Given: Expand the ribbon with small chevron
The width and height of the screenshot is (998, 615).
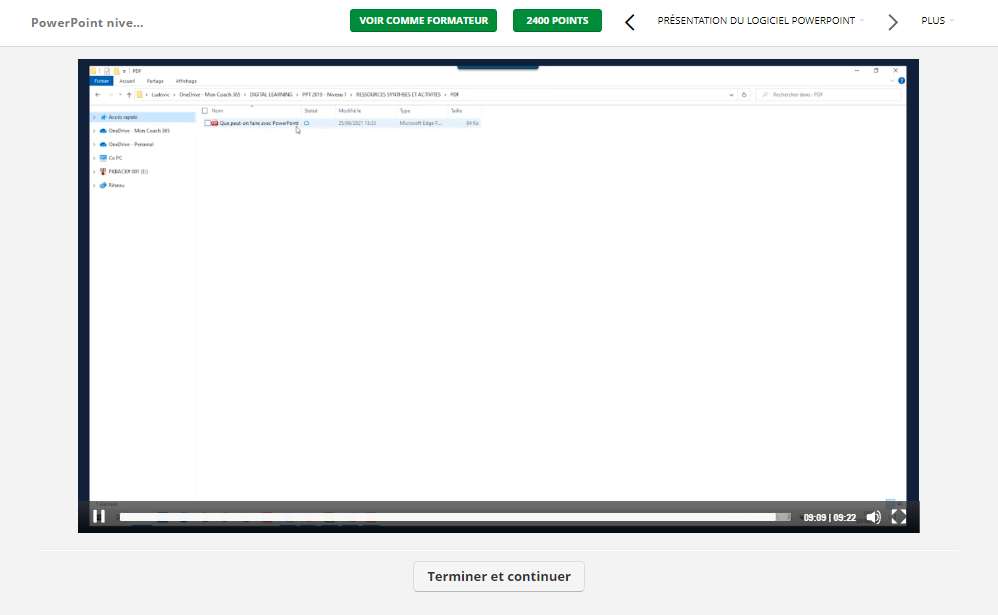Looking at the screenshot, I should click(x=892, y=81).
